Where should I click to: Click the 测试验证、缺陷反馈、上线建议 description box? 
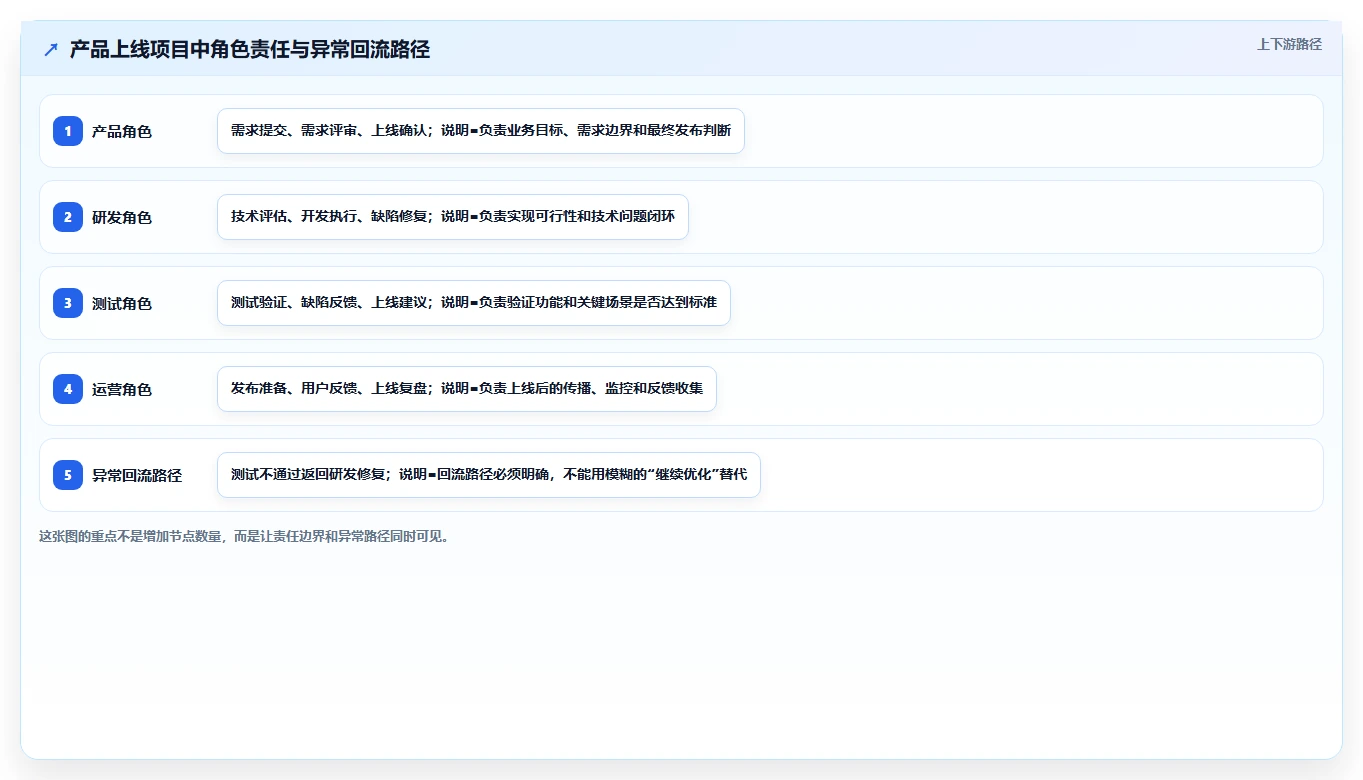[474, 303]
